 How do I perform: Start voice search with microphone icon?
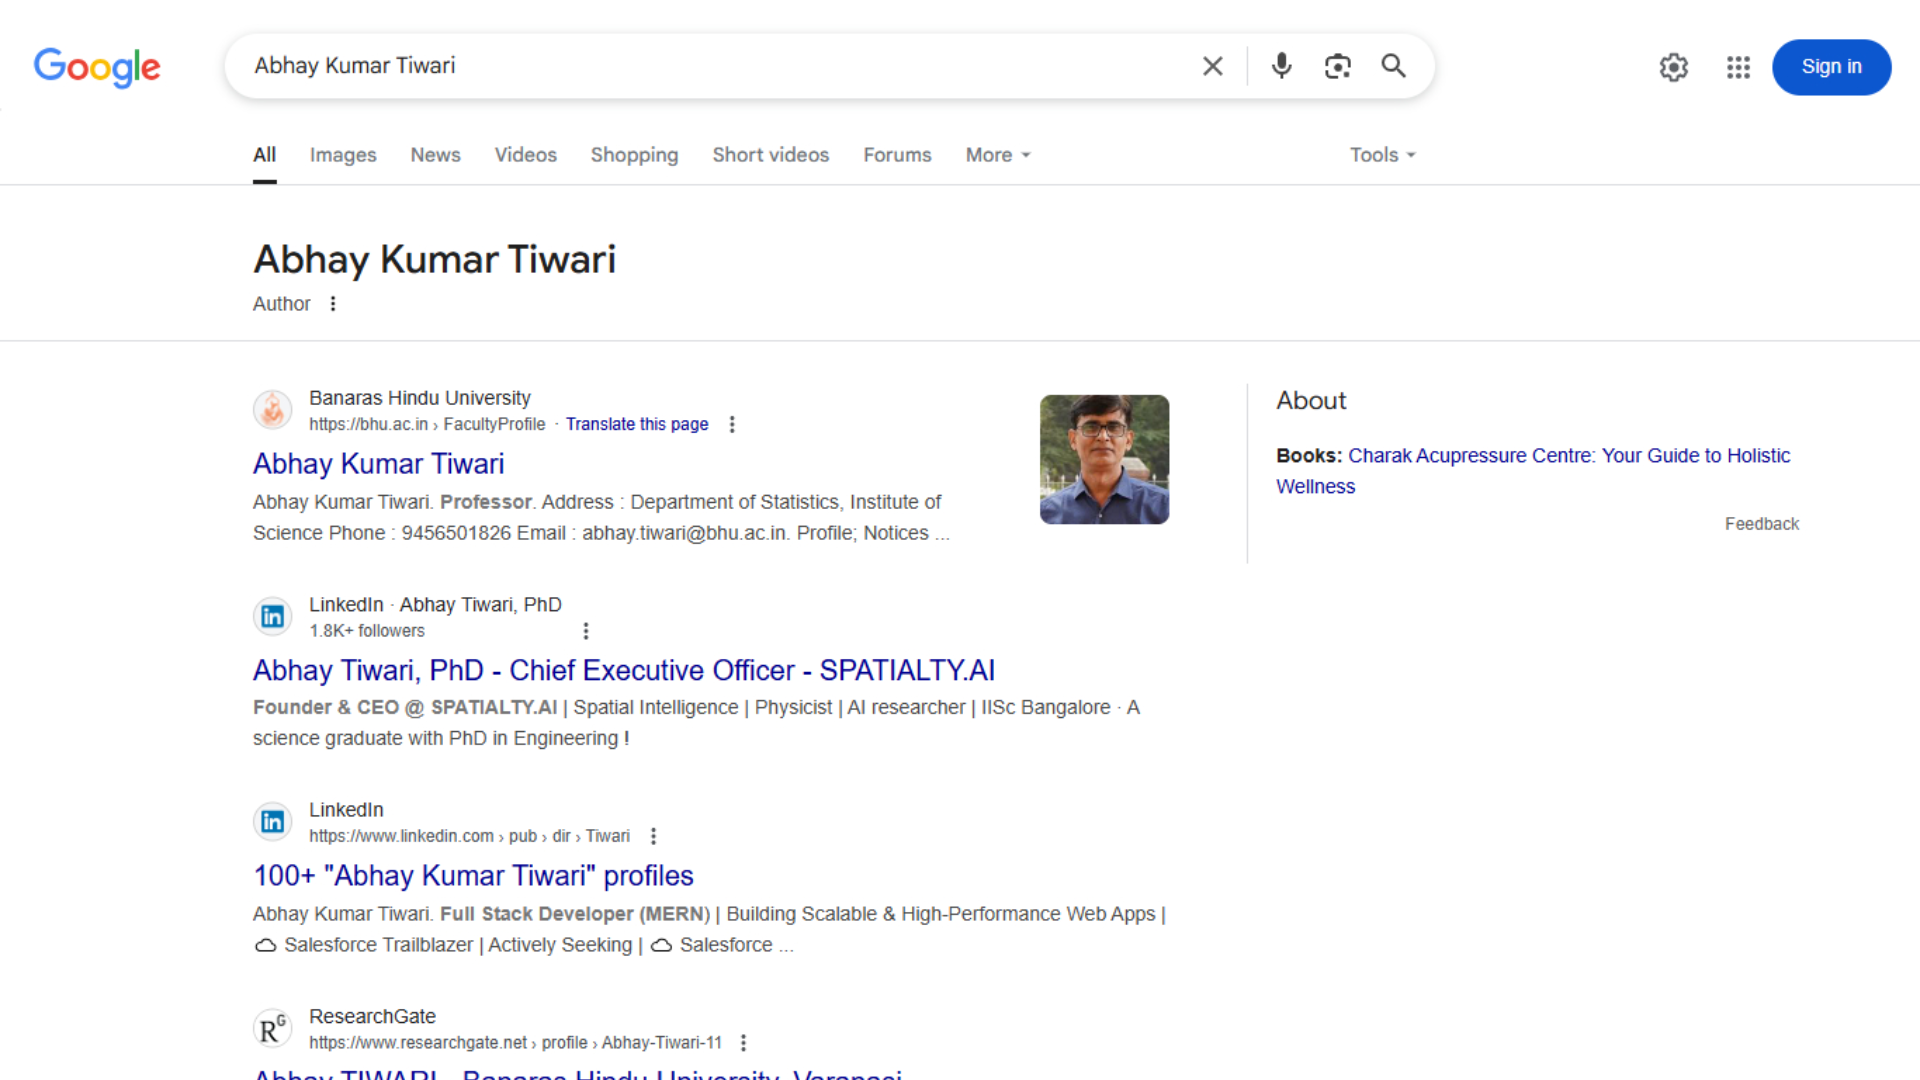1281,66
